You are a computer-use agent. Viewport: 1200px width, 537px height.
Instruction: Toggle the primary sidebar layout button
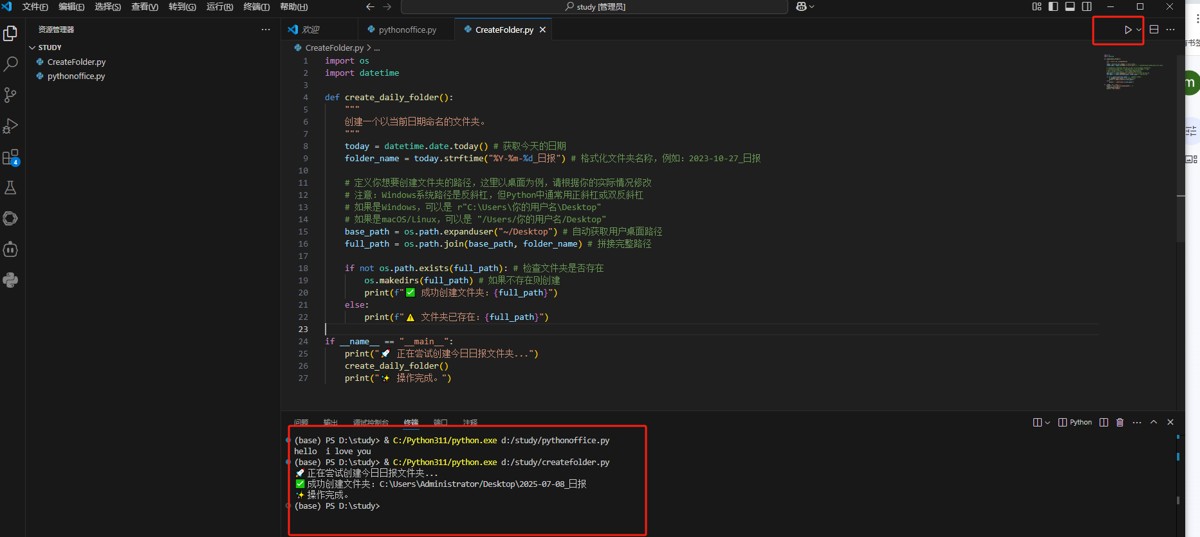coord(1052,7)
